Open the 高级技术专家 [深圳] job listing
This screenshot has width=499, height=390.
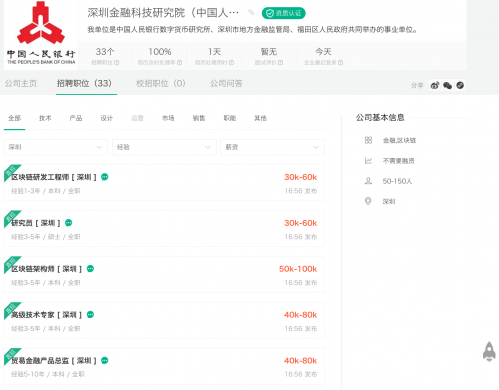click(46, 315)
